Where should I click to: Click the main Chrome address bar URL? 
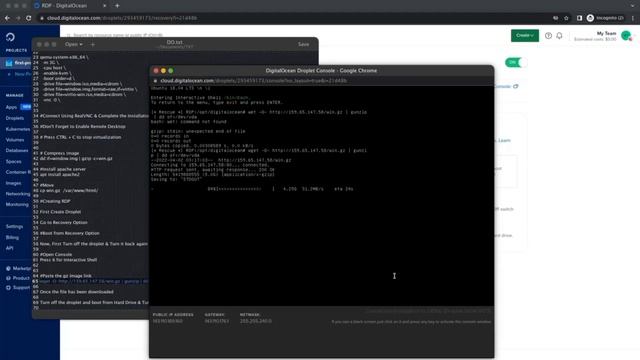pos(122,18)
